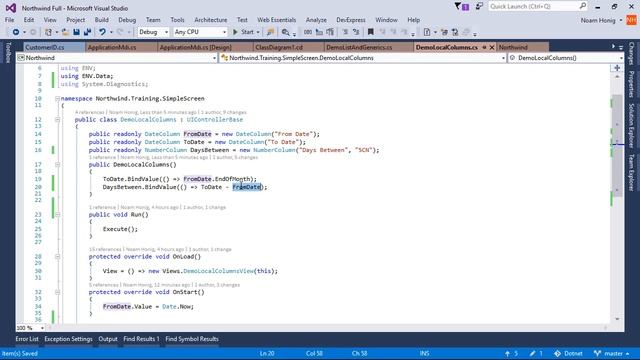Click the Undo arrow icon
The width and height of the screenshot is (640, 360).
(102, 32)
